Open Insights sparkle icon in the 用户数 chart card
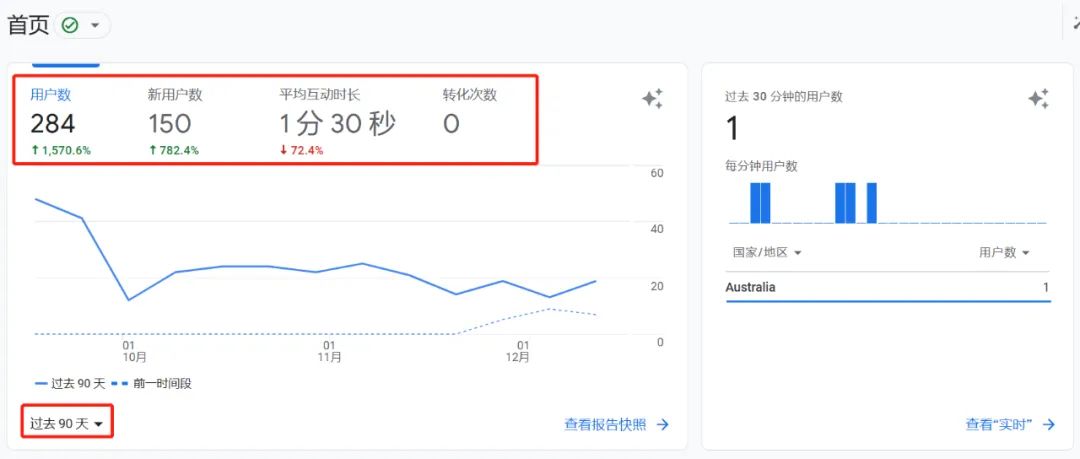The width and height of the screenshot is (1080, 459). click(652, 98)
